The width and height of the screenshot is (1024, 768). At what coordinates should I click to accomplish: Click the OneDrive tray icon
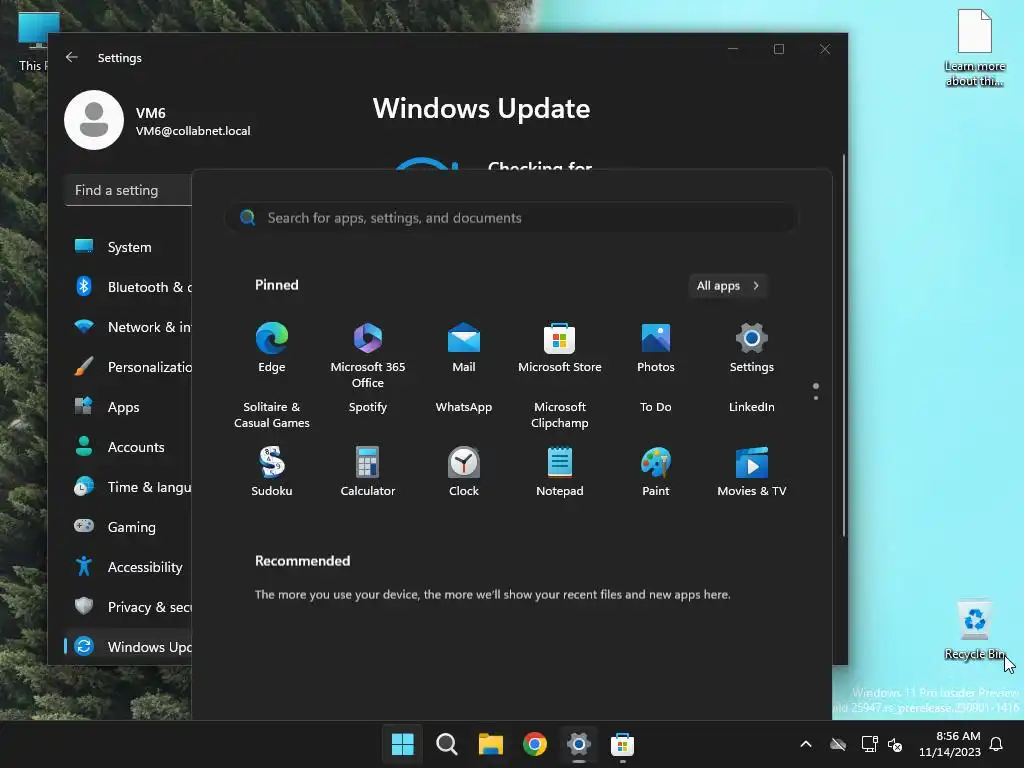tap(838, 744)
